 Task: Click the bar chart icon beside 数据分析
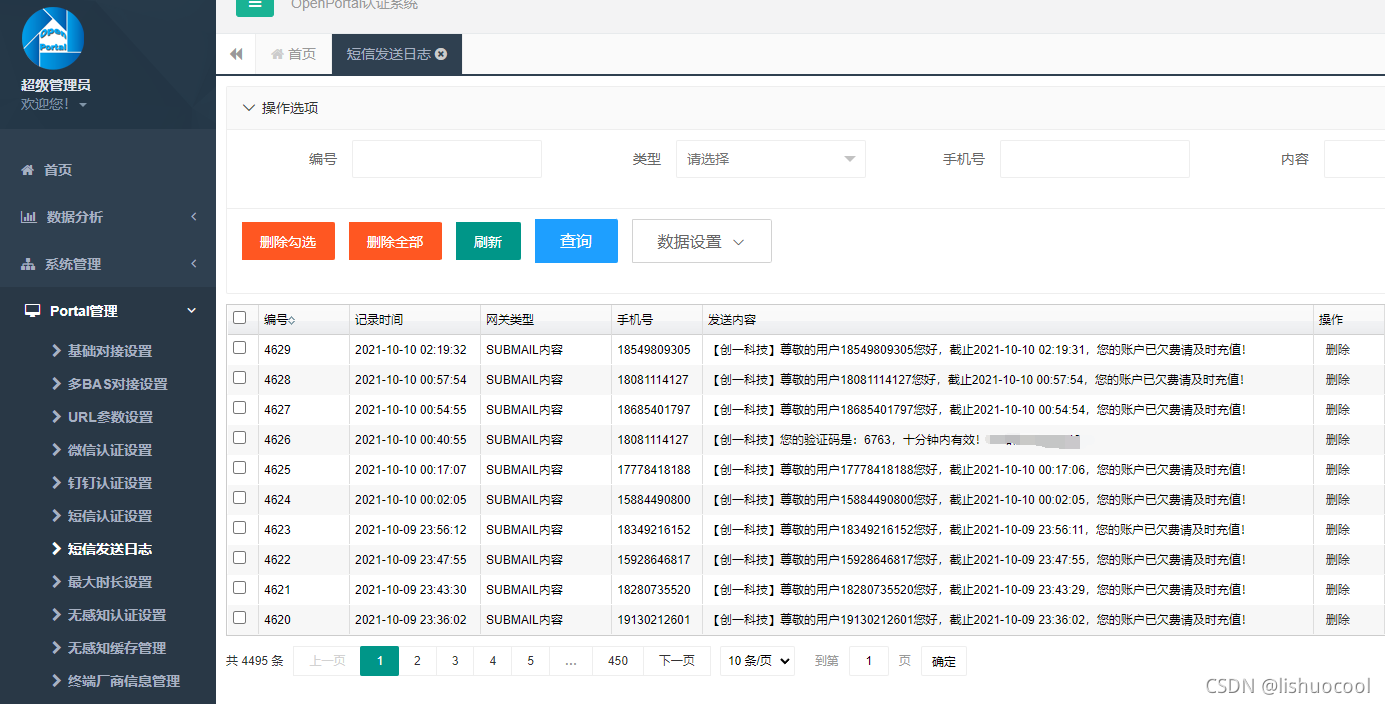pyautogui.click(x=29, y=217)
